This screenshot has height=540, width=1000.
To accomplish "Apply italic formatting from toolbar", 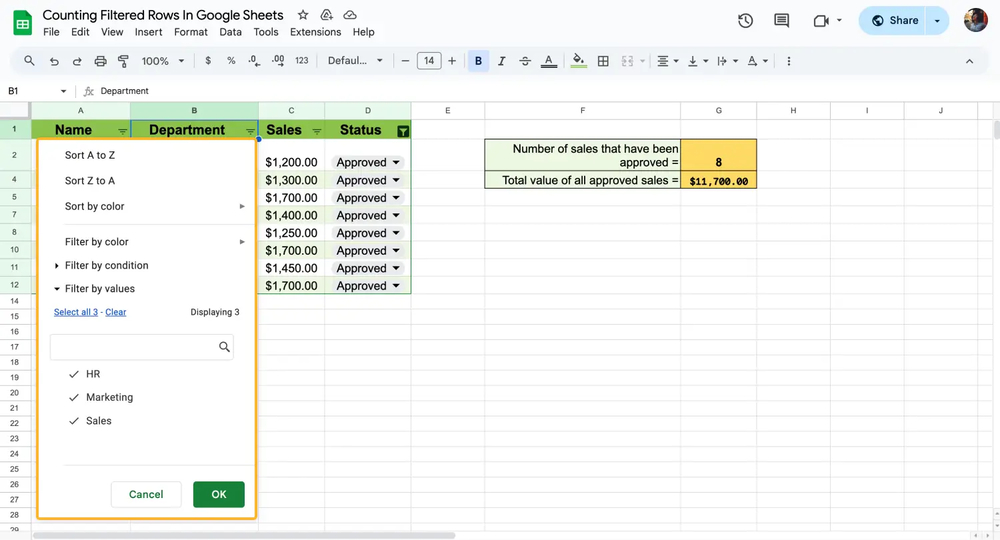I will [x=501, y=61].
